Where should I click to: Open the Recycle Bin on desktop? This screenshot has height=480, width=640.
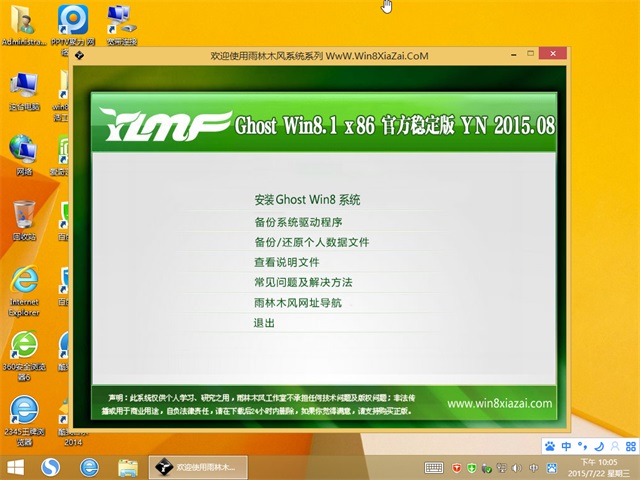coord(24,219)
